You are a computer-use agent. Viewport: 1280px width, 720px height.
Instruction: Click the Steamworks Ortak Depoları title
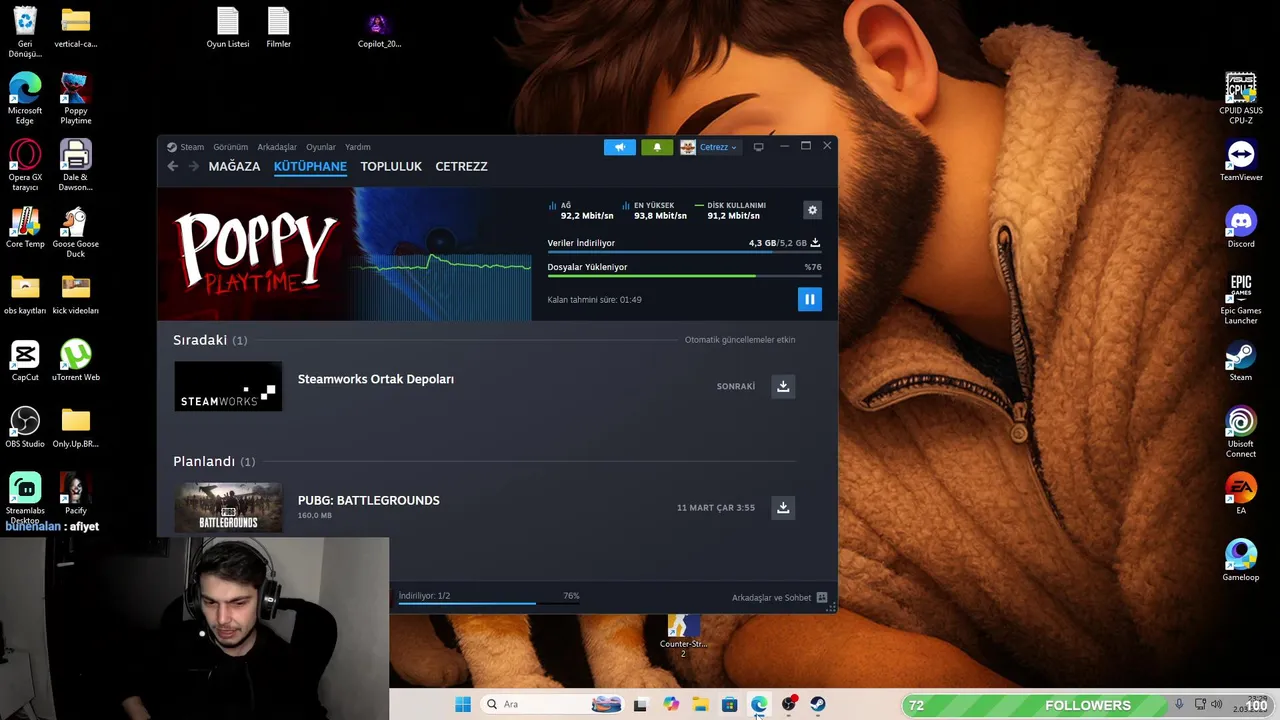coord(375,379)
